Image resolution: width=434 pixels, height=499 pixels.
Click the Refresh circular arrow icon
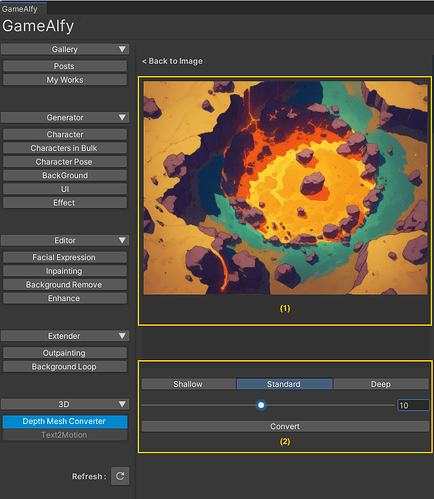coord(120,476)
